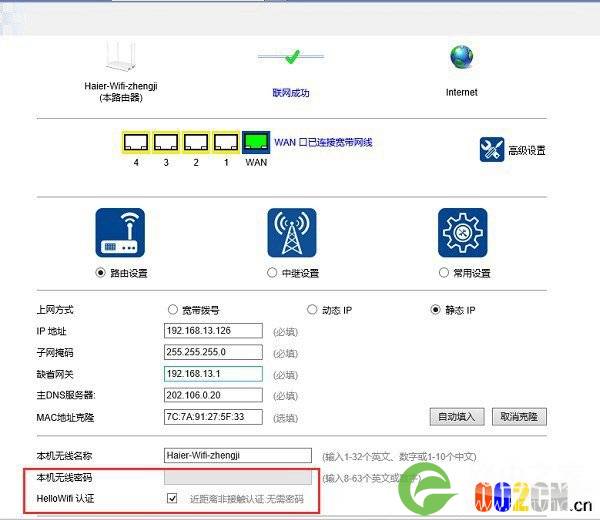Click the 近距离非接触认证,无需密码 text
Viewport: 600px width, 520px height.
pos(247,499)
